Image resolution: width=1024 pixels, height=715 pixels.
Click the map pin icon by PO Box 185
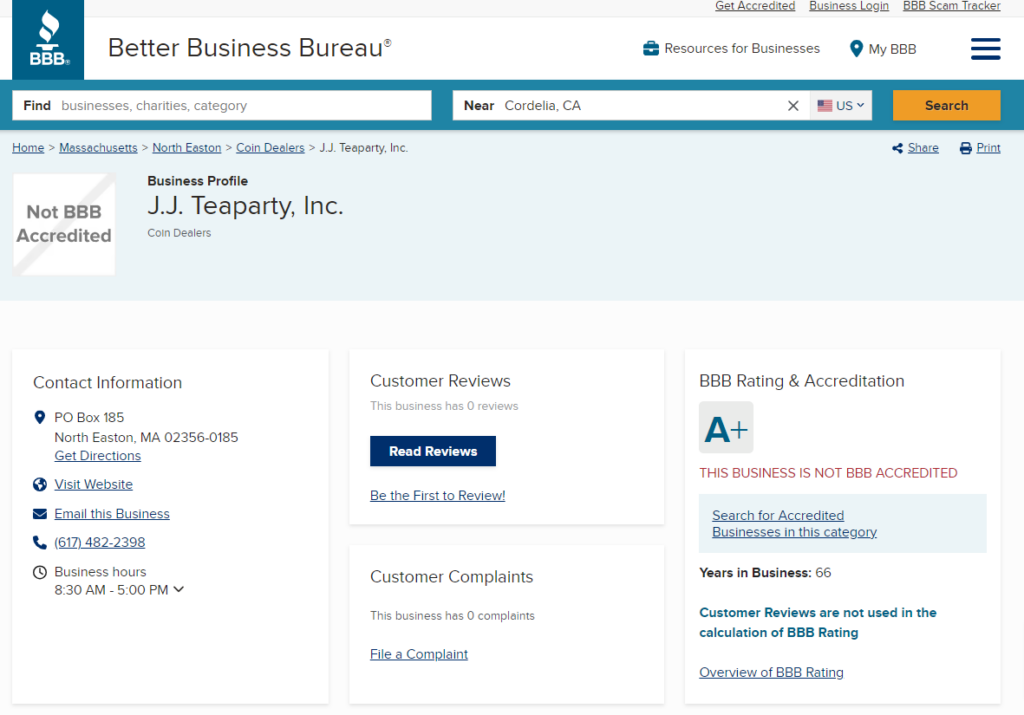click(x=40, y=417)
